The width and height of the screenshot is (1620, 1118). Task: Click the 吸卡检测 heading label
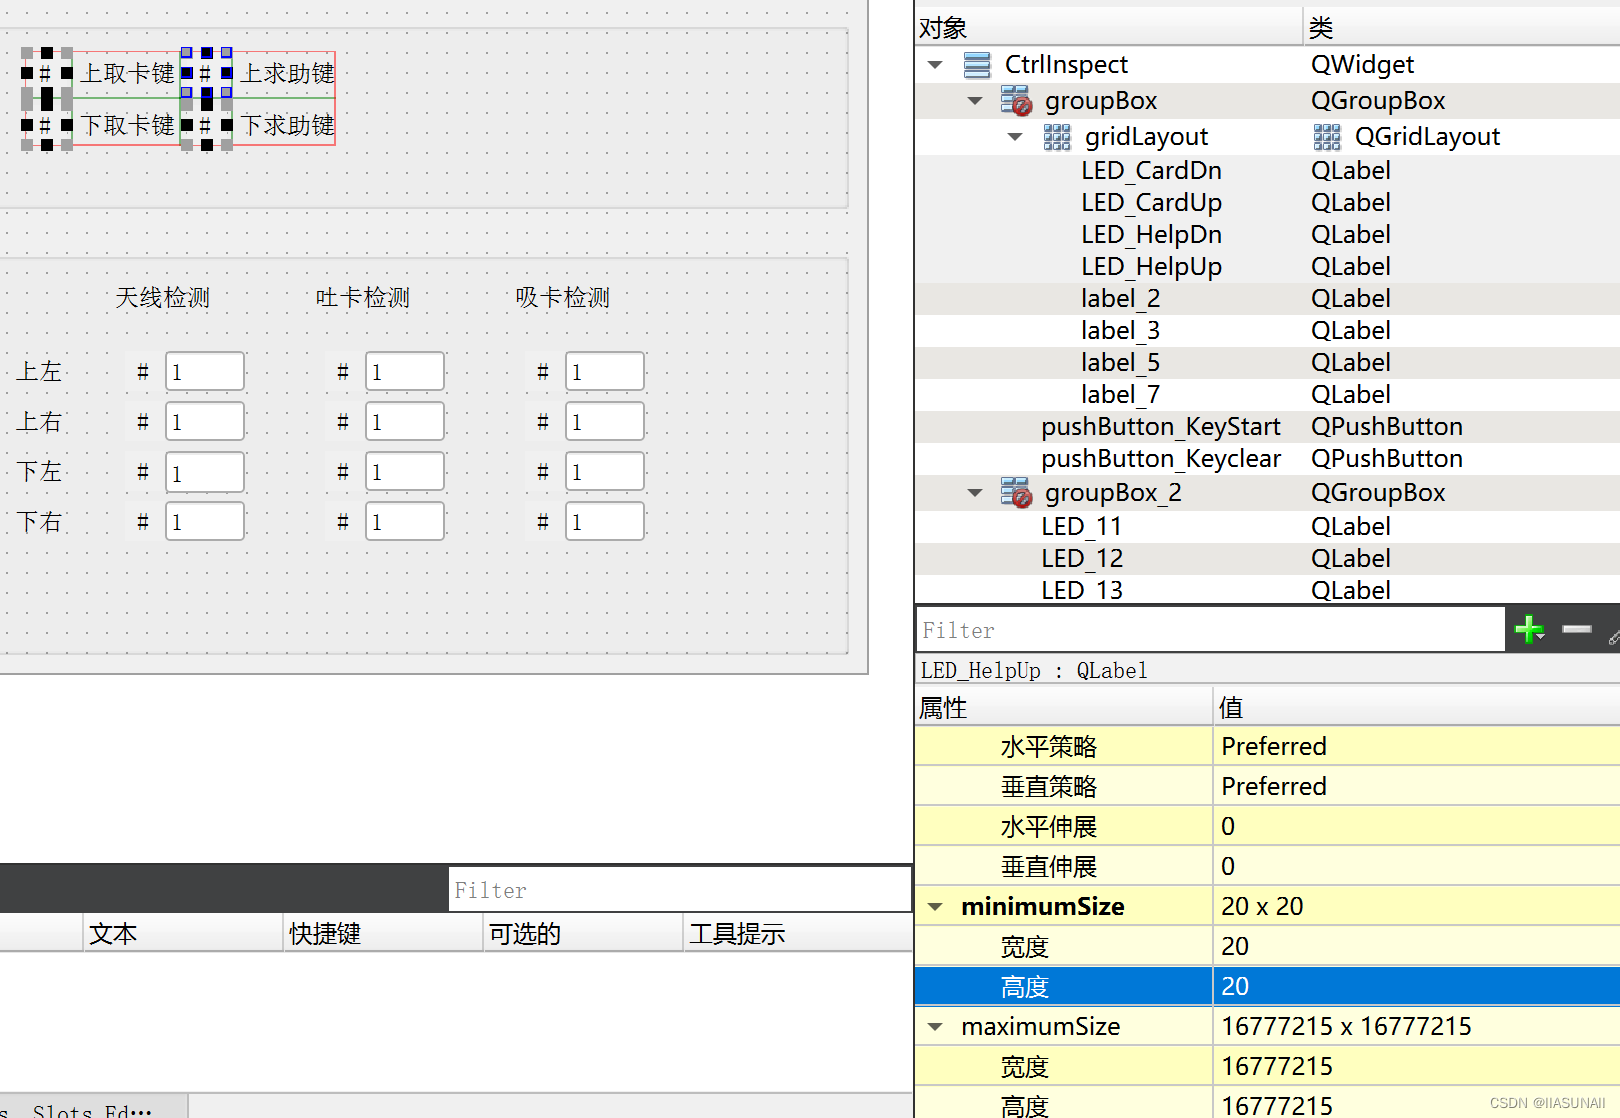(562, 298)
